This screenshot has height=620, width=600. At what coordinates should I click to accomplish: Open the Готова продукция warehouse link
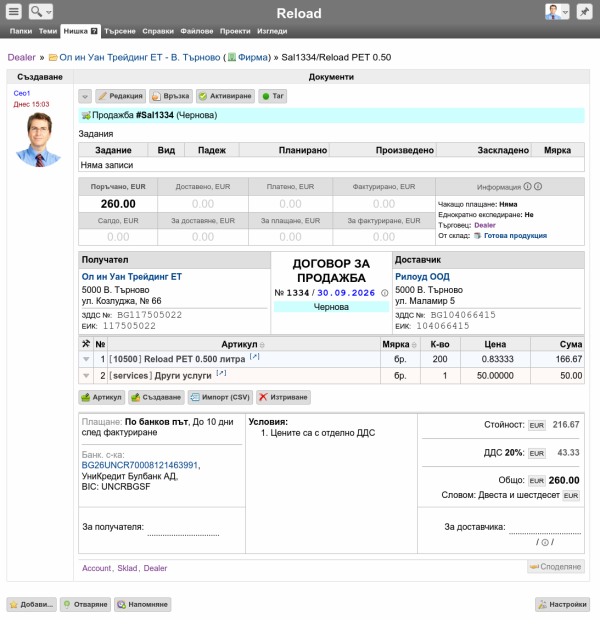pyautogui.click(x=515, y=236)
